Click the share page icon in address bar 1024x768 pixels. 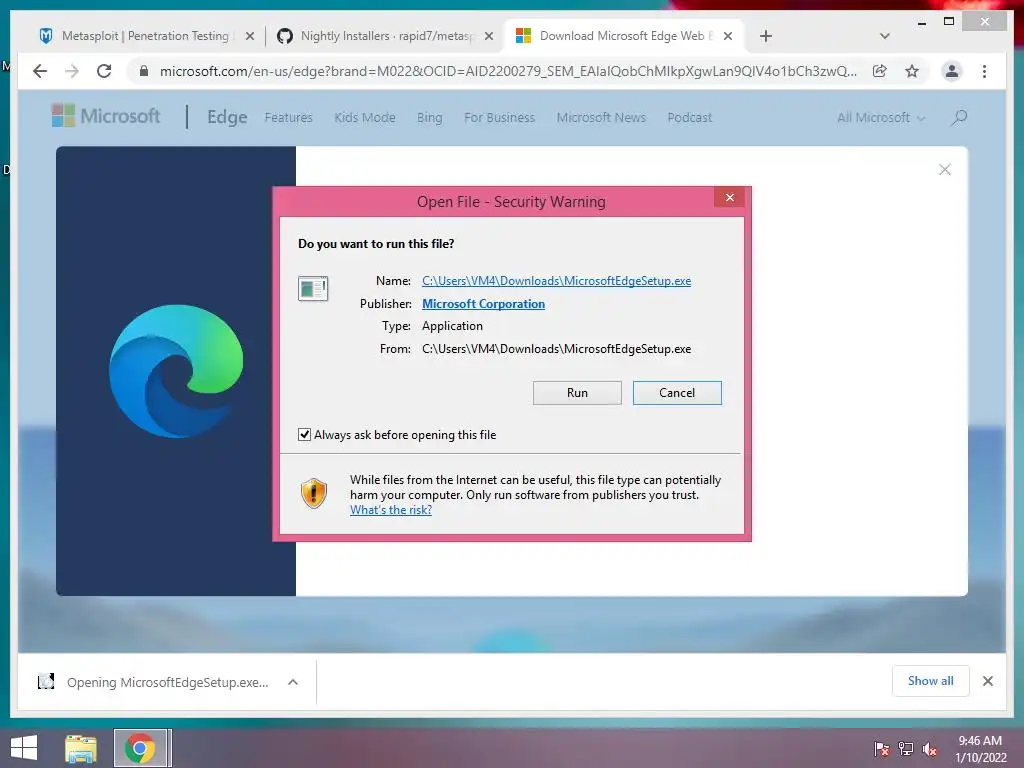point(880,71)
